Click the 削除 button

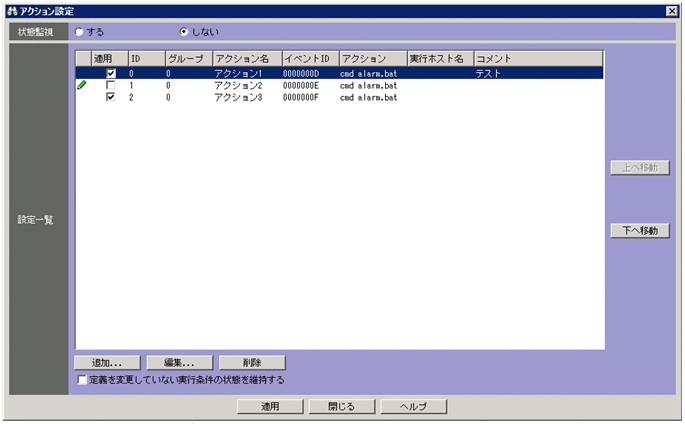coord(252,362)
